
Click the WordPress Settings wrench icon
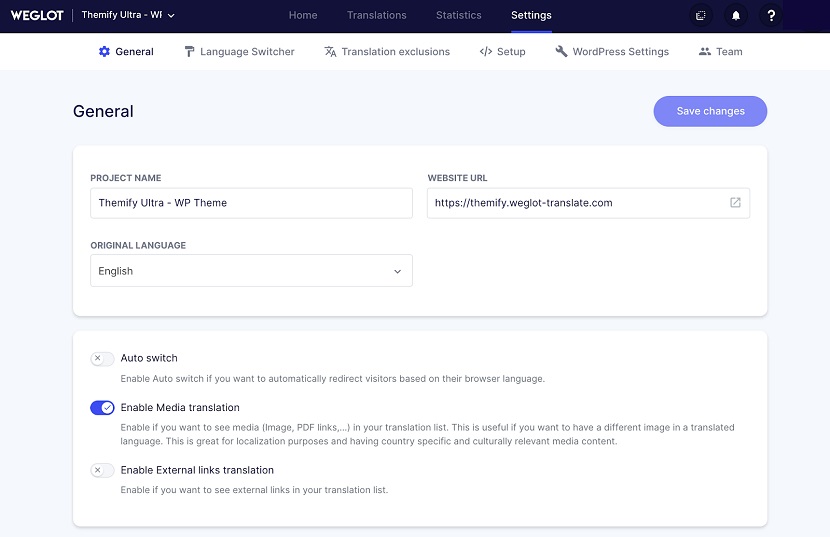pyautogui.click(x=561, y=51)
